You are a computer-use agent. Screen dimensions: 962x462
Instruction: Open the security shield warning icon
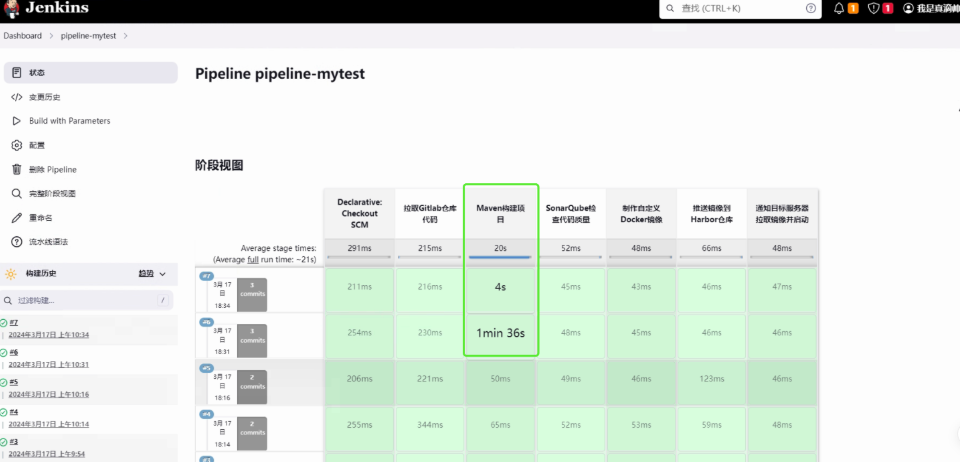point(873,9)
